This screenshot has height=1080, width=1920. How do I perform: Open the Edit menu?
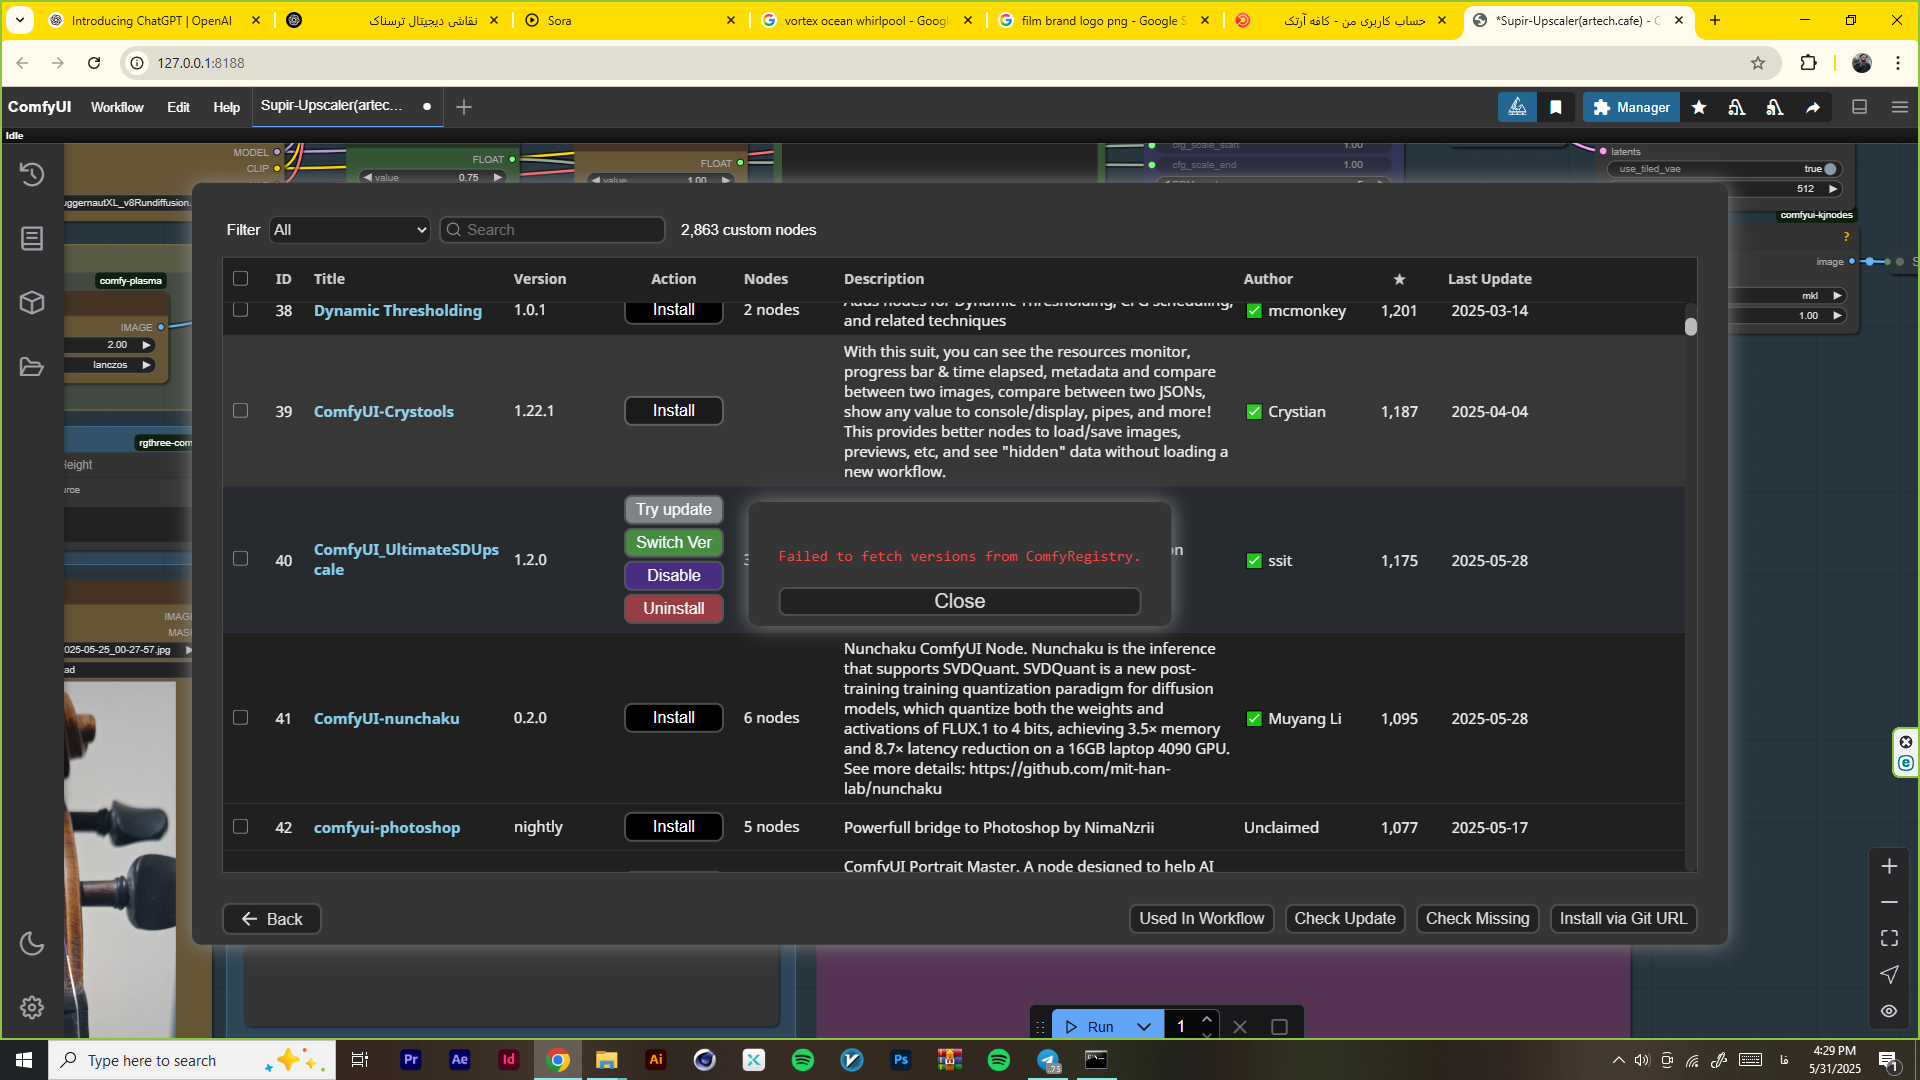point(178,107)
